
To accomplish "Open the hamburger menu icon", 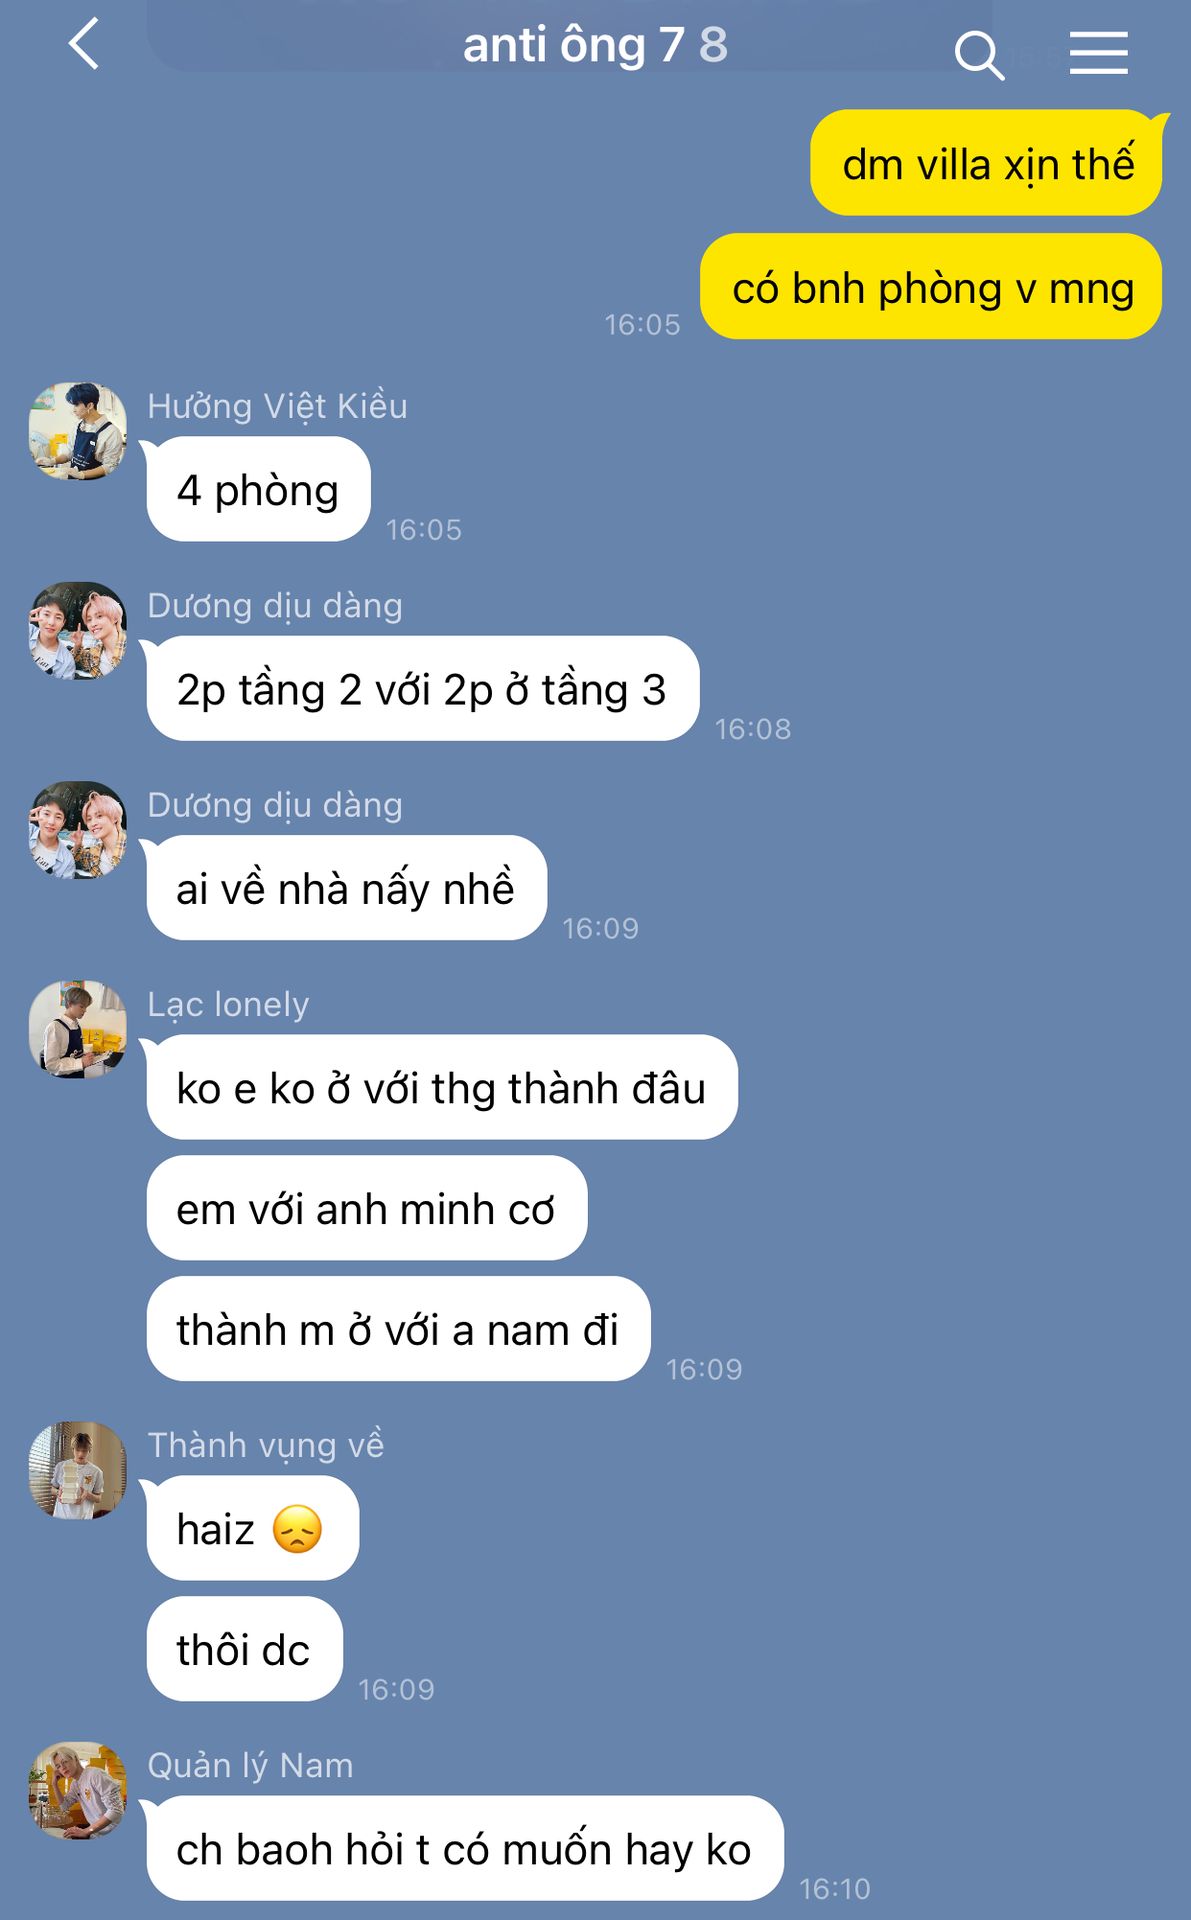I will pos(1098,53).
